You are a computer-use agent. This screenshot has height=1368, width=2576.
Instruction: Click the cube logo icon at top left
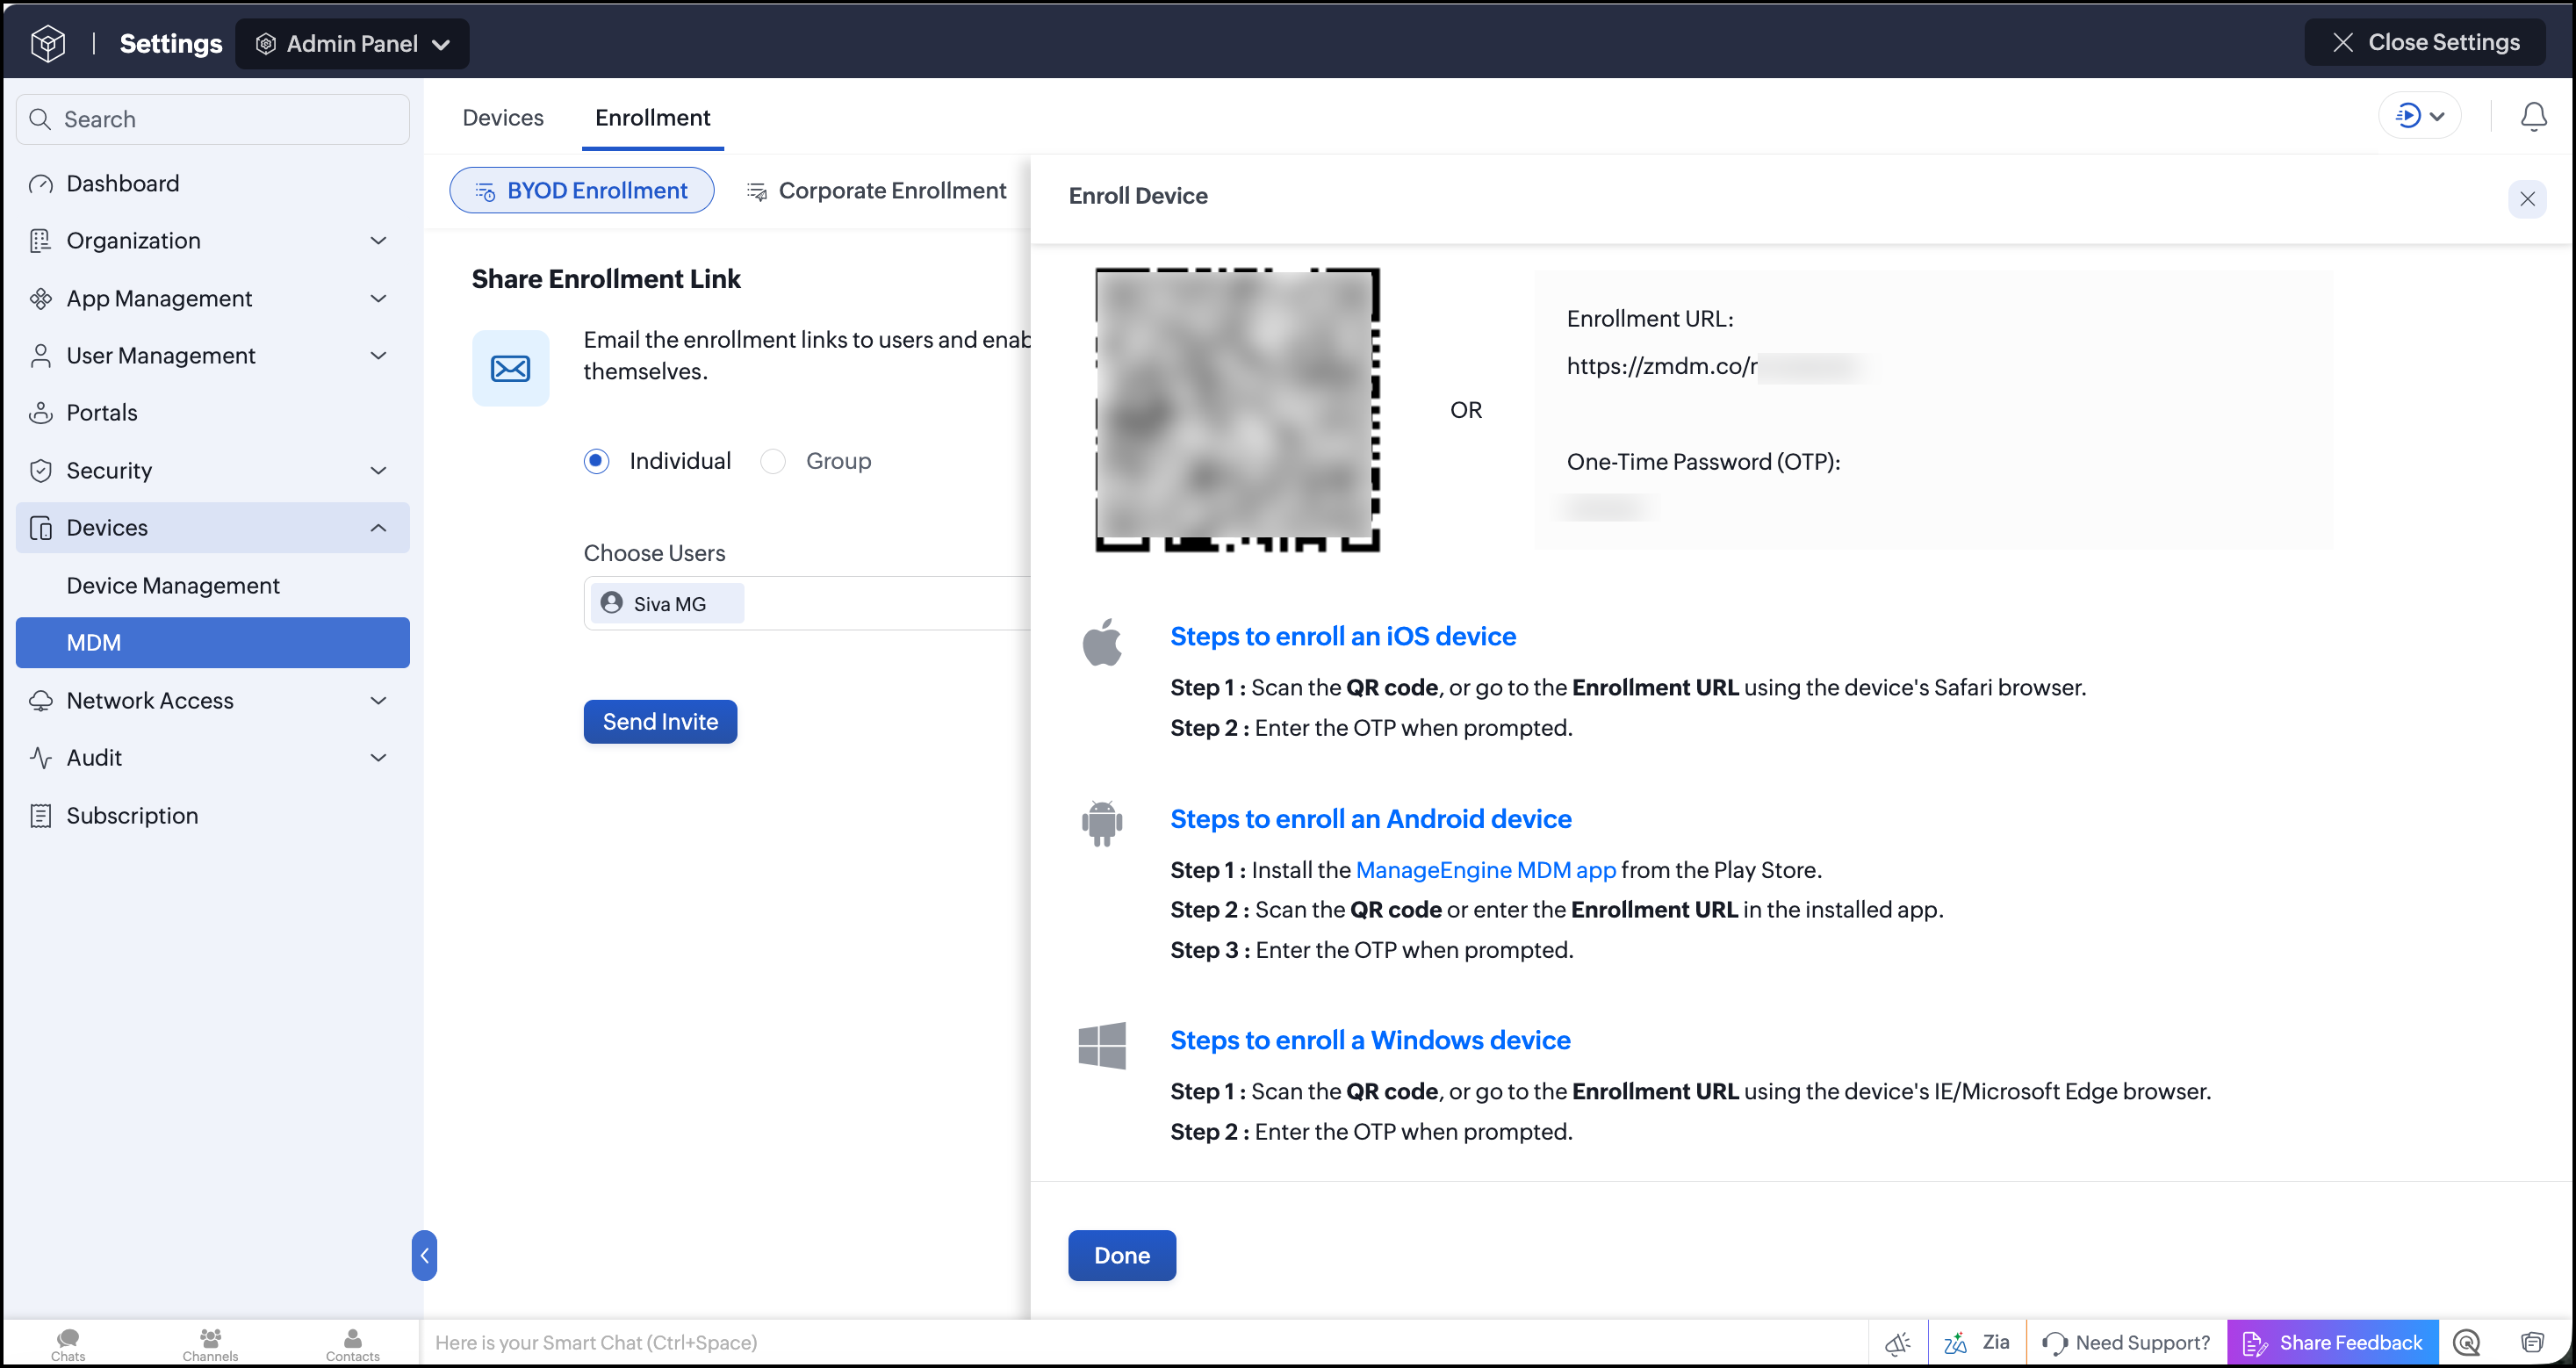click(x=47, y=43)
